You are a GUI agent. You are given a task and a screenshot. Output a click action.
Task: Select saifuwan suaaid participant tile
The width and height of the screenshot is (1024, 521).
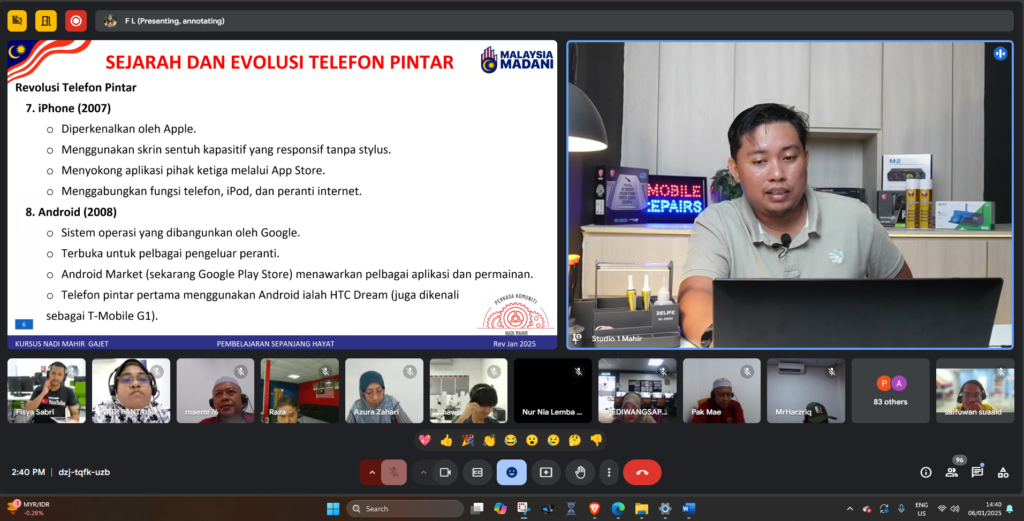click(x=975, y=390)
